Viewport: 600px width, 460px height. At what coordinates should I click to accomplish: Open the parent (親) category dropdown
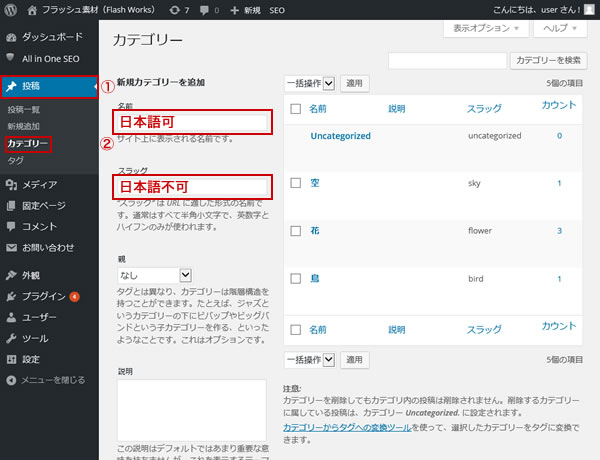pyautogui.click(x=154, y=273)
